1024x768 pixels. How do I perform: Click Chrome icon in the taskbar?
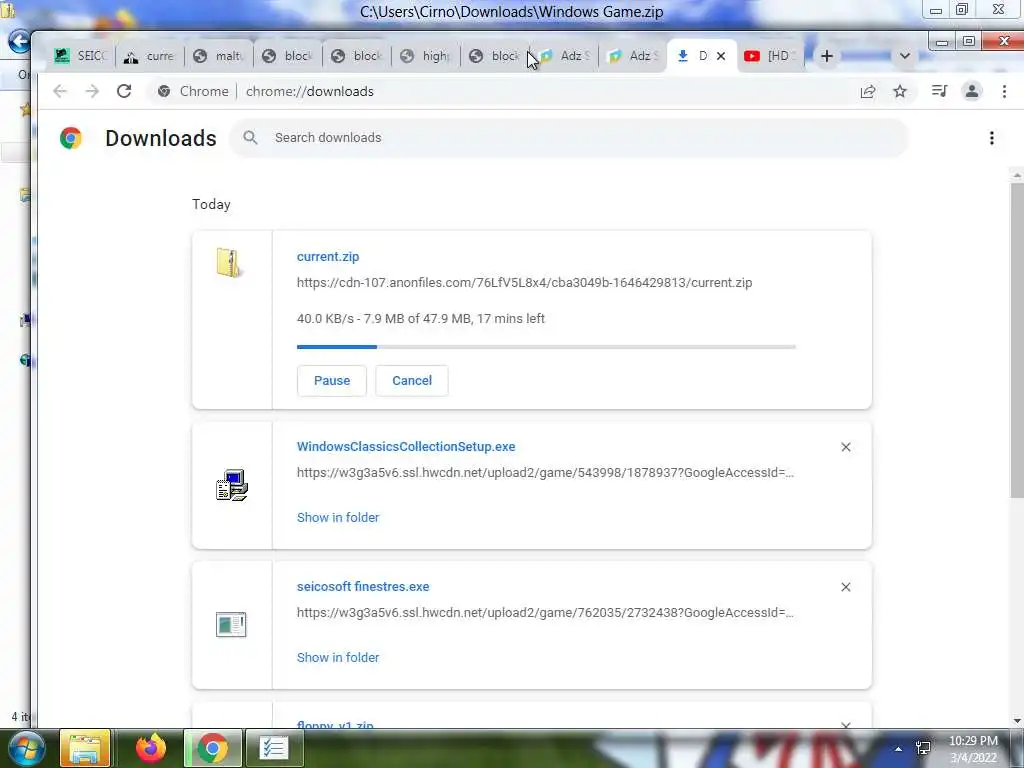[212, 748]
